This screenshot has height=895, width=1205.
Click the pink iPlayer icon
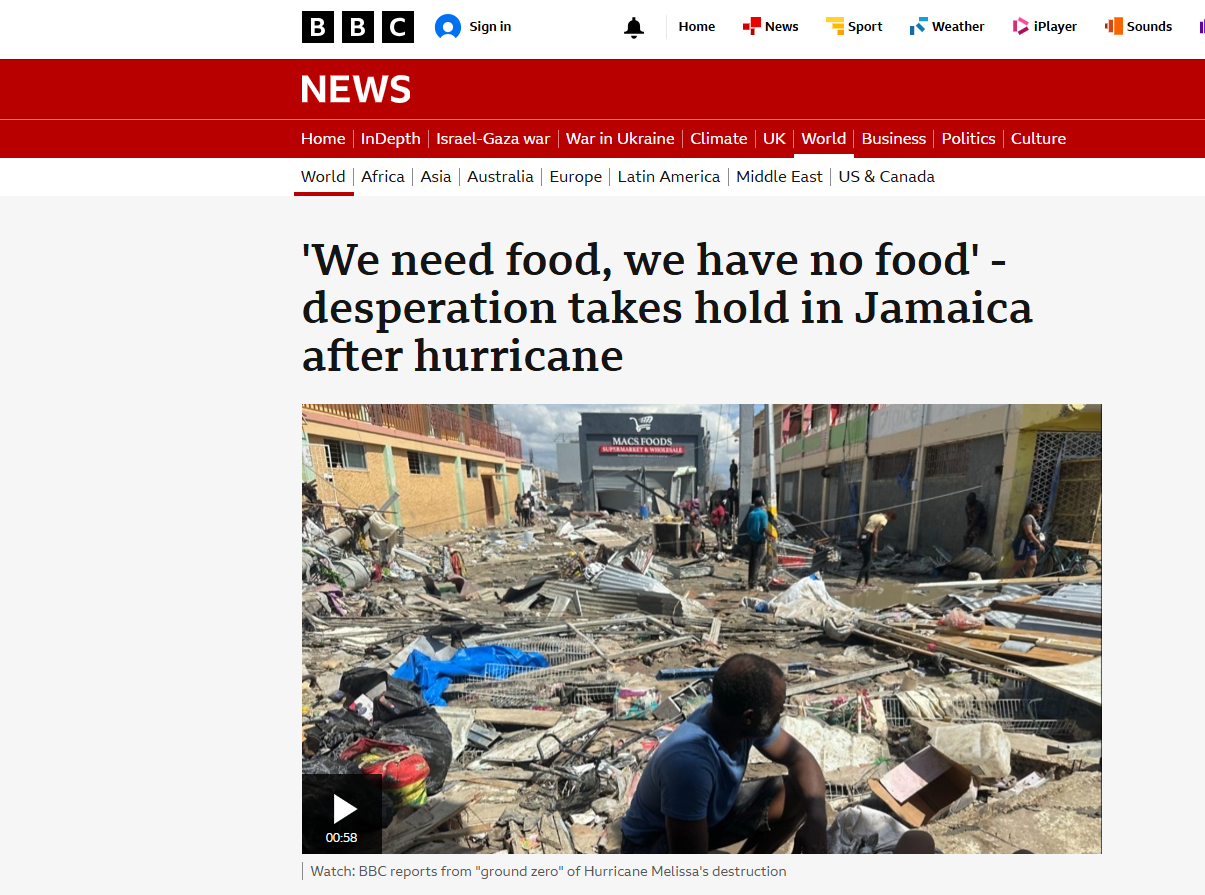(1020, 26)
